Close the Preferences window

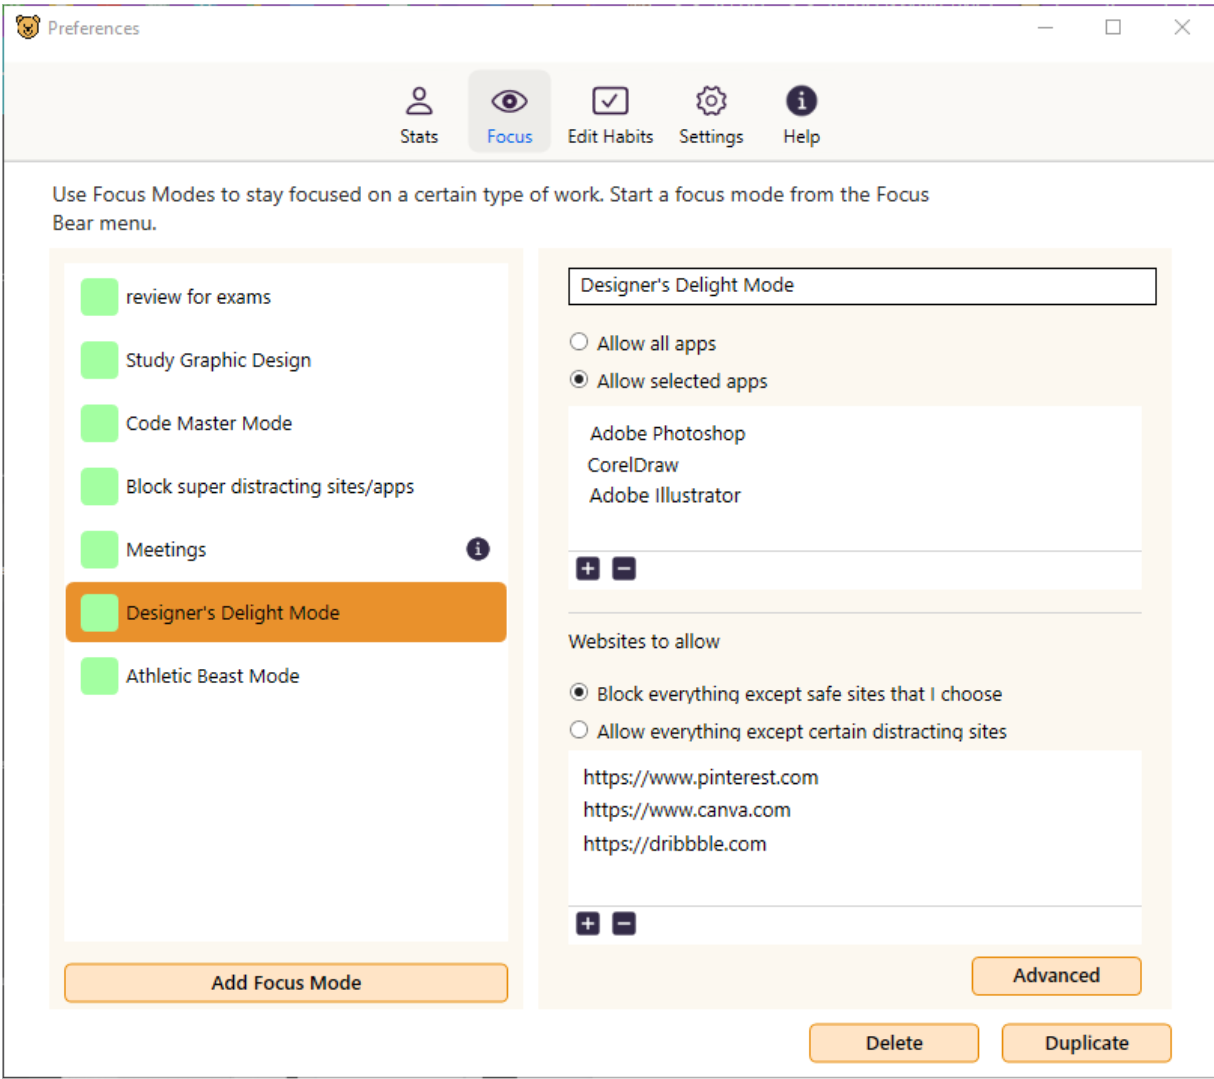[1182, 27]
